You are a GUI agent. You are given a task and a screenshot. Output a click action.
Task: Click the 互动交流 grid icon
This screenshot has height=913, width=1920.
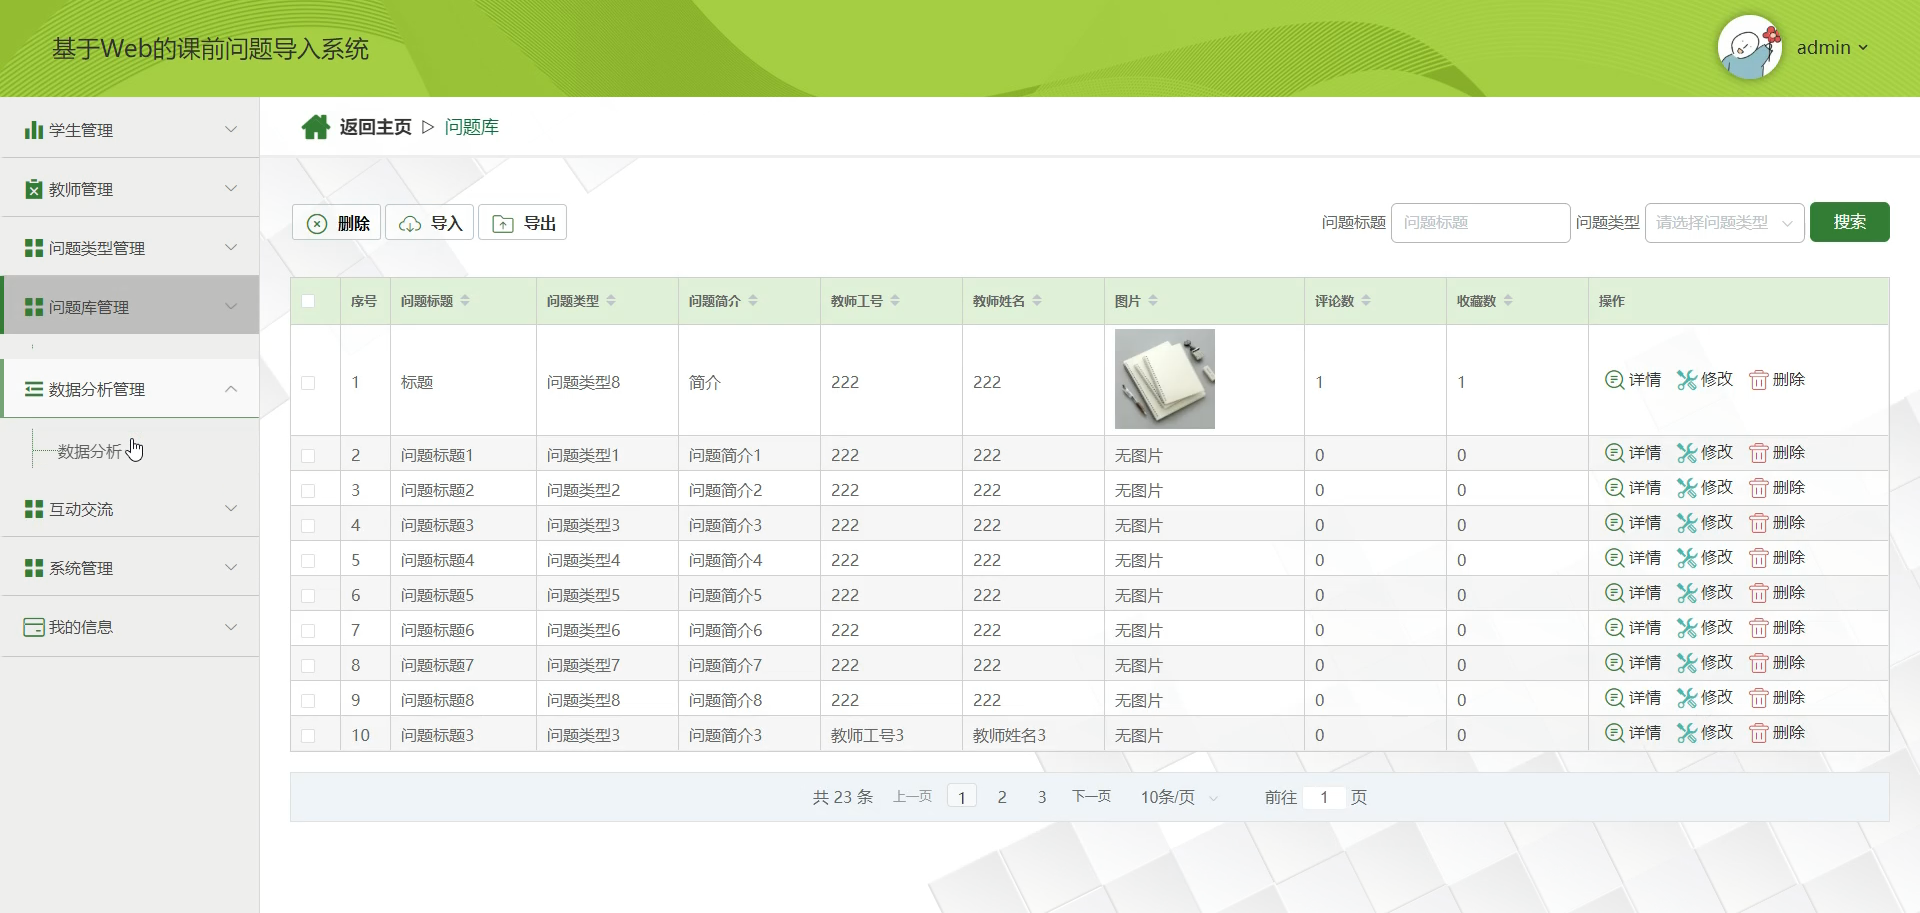[34, 509]
